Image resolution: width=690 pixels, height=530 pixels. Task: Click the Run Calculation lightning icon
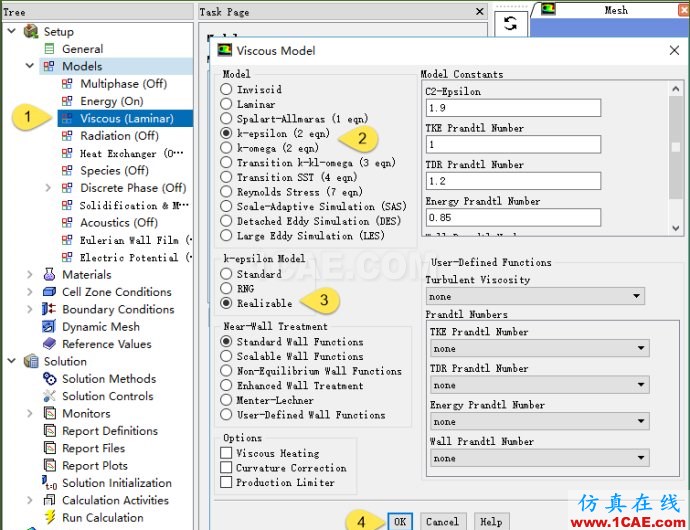(x=50, y=518)
